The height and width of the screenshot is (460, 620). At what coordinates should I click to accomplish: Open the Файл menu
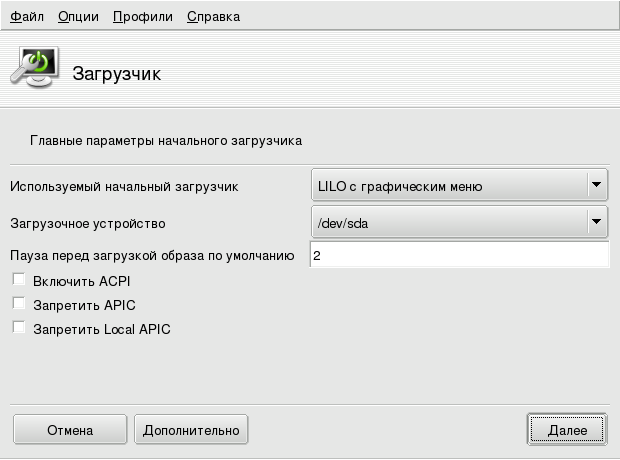click(26, 17)
